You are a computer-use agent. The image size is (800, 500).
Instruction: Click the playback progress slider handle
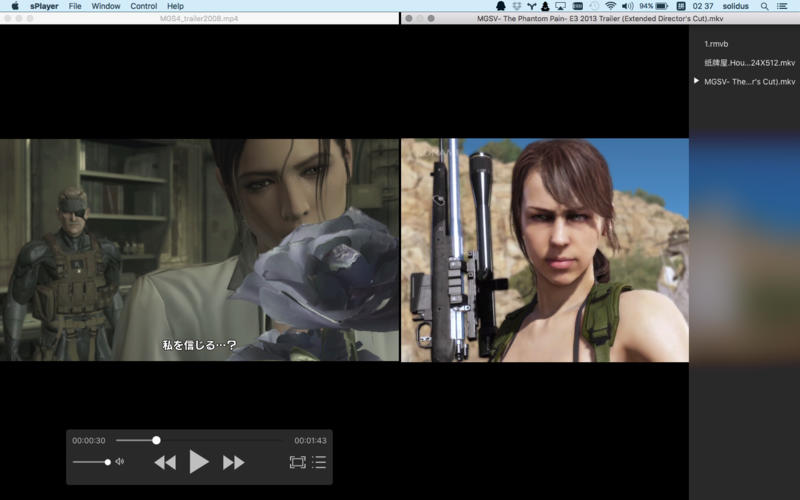[157, 440]
